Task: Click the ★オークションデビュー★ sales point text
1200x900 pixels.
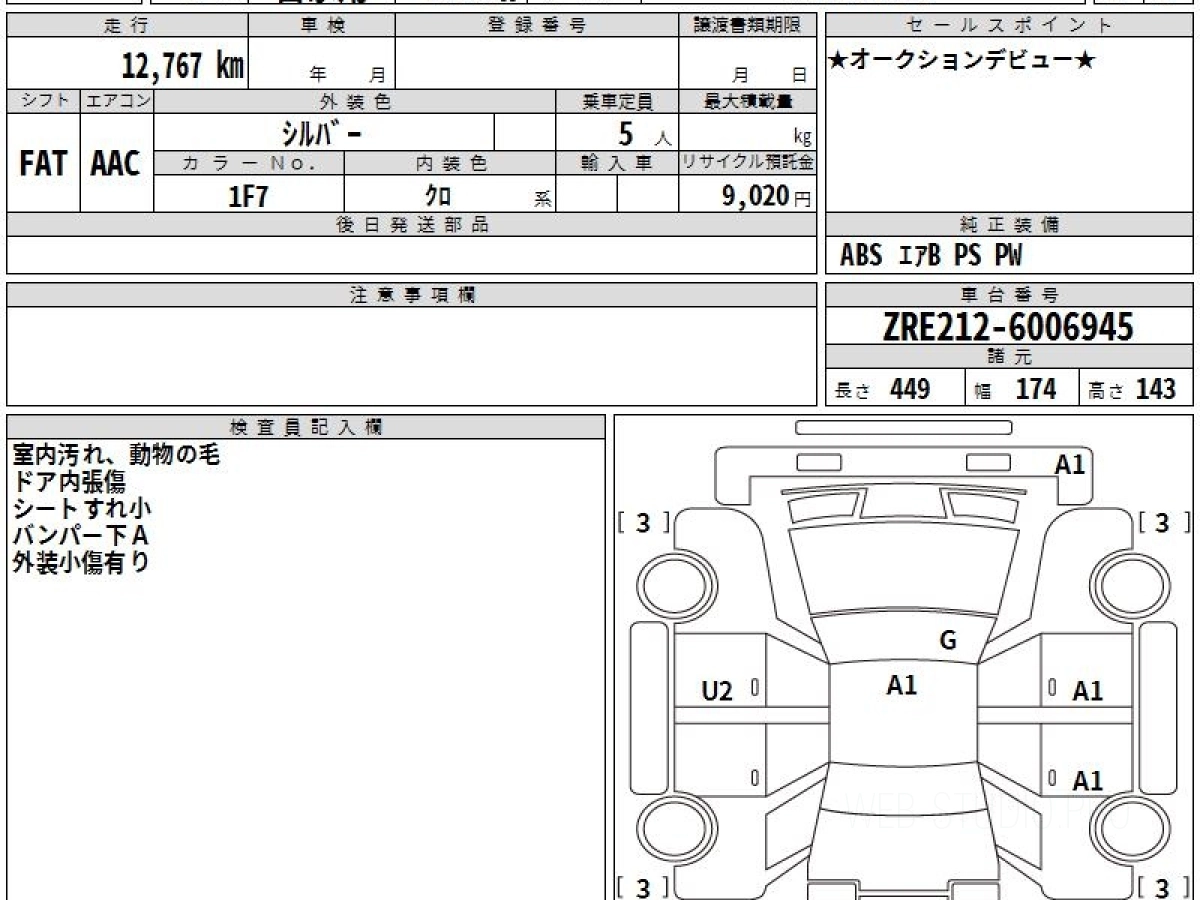Action: 962,61
